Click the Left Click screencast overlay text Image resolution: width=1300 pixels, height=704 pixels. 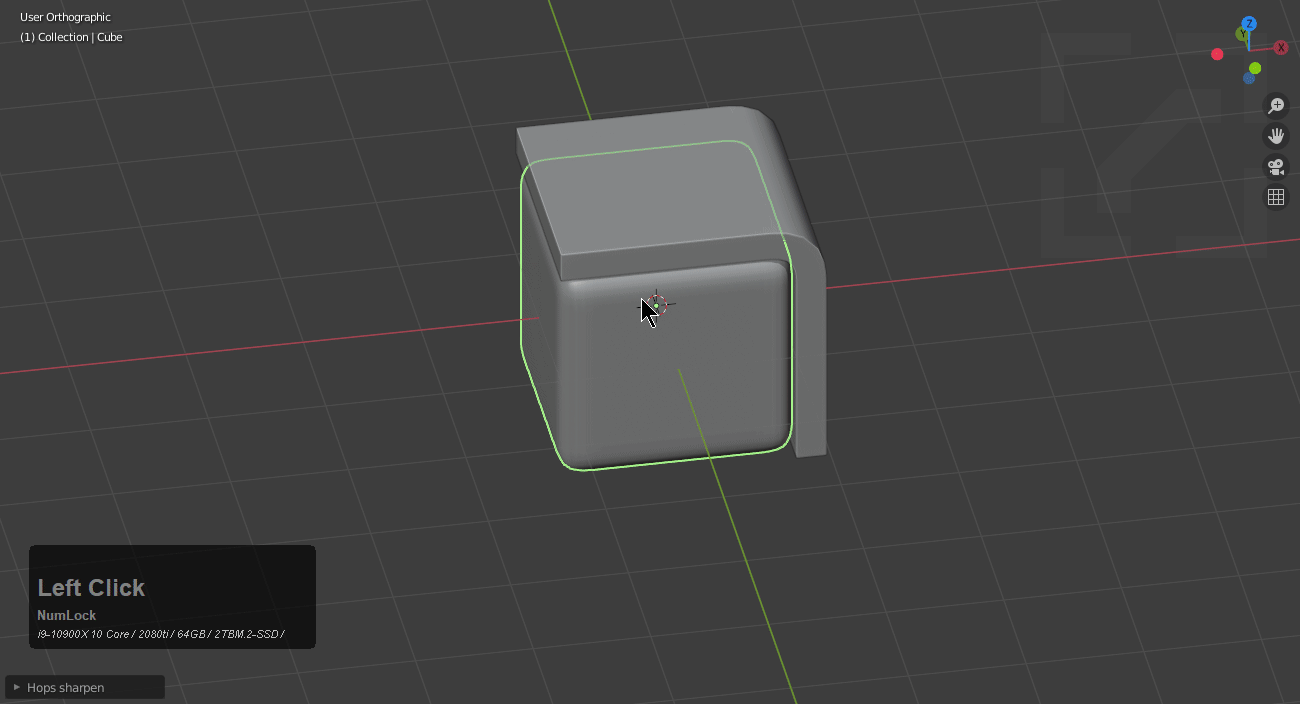click(x=91, y=588)
